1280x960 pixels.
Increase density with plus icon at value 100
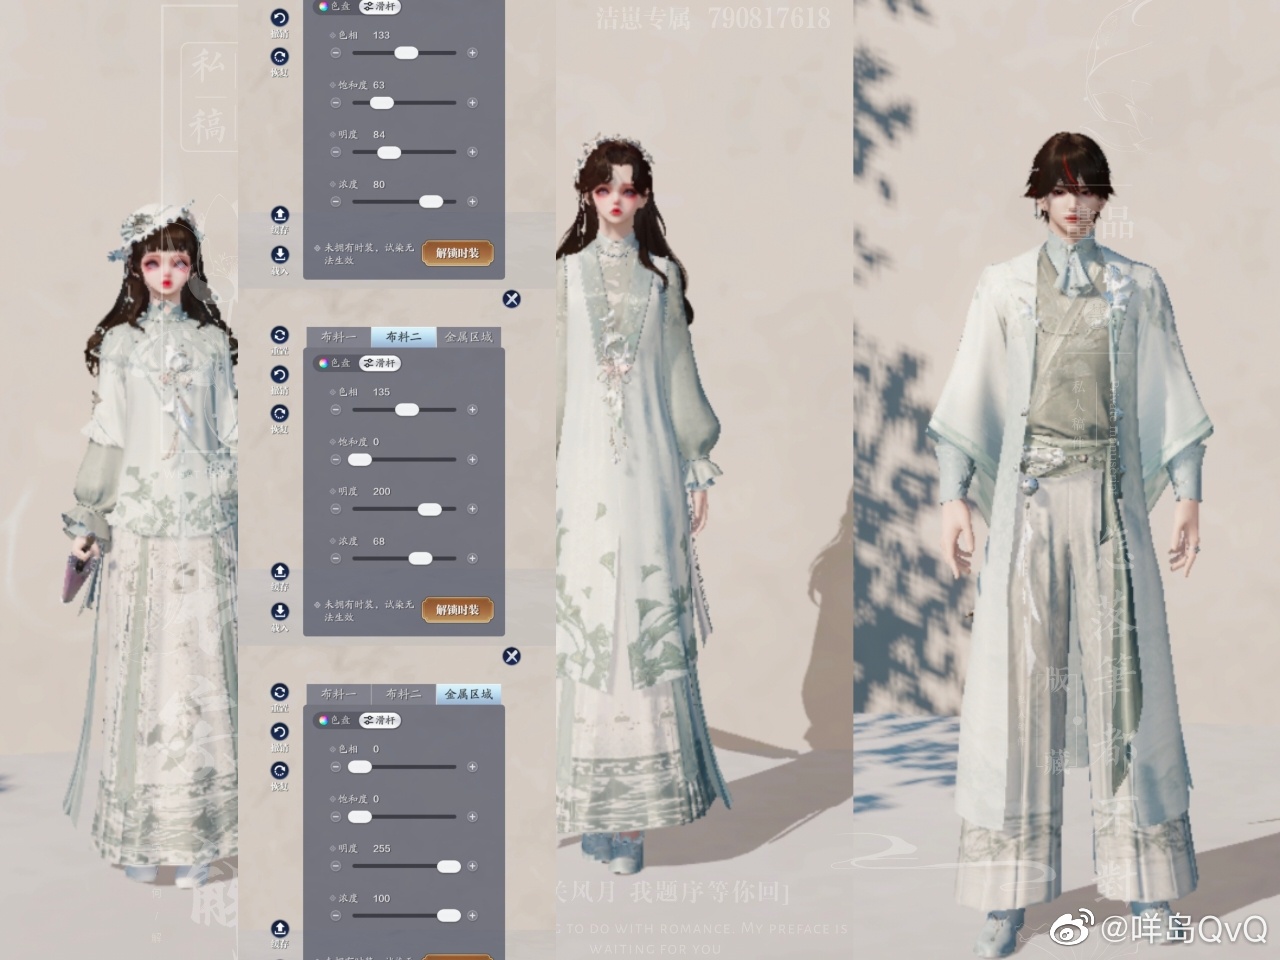[x=472, y=916]
